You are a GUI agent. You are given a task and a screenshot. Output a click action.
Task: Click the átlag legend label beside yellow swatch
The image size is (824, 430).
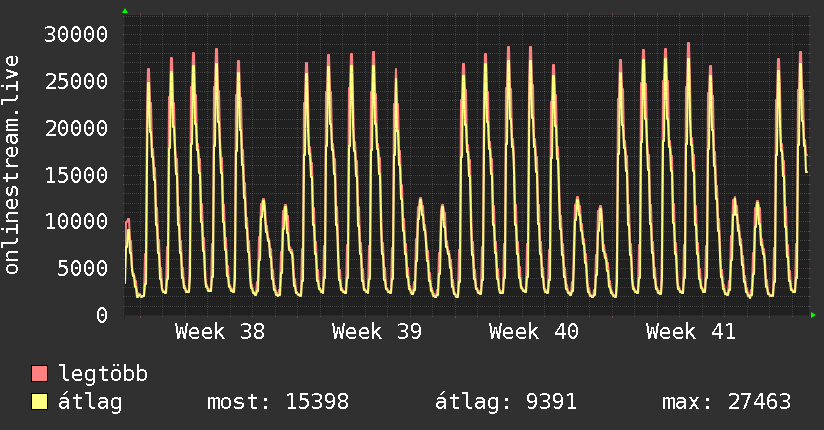point(90,402)
